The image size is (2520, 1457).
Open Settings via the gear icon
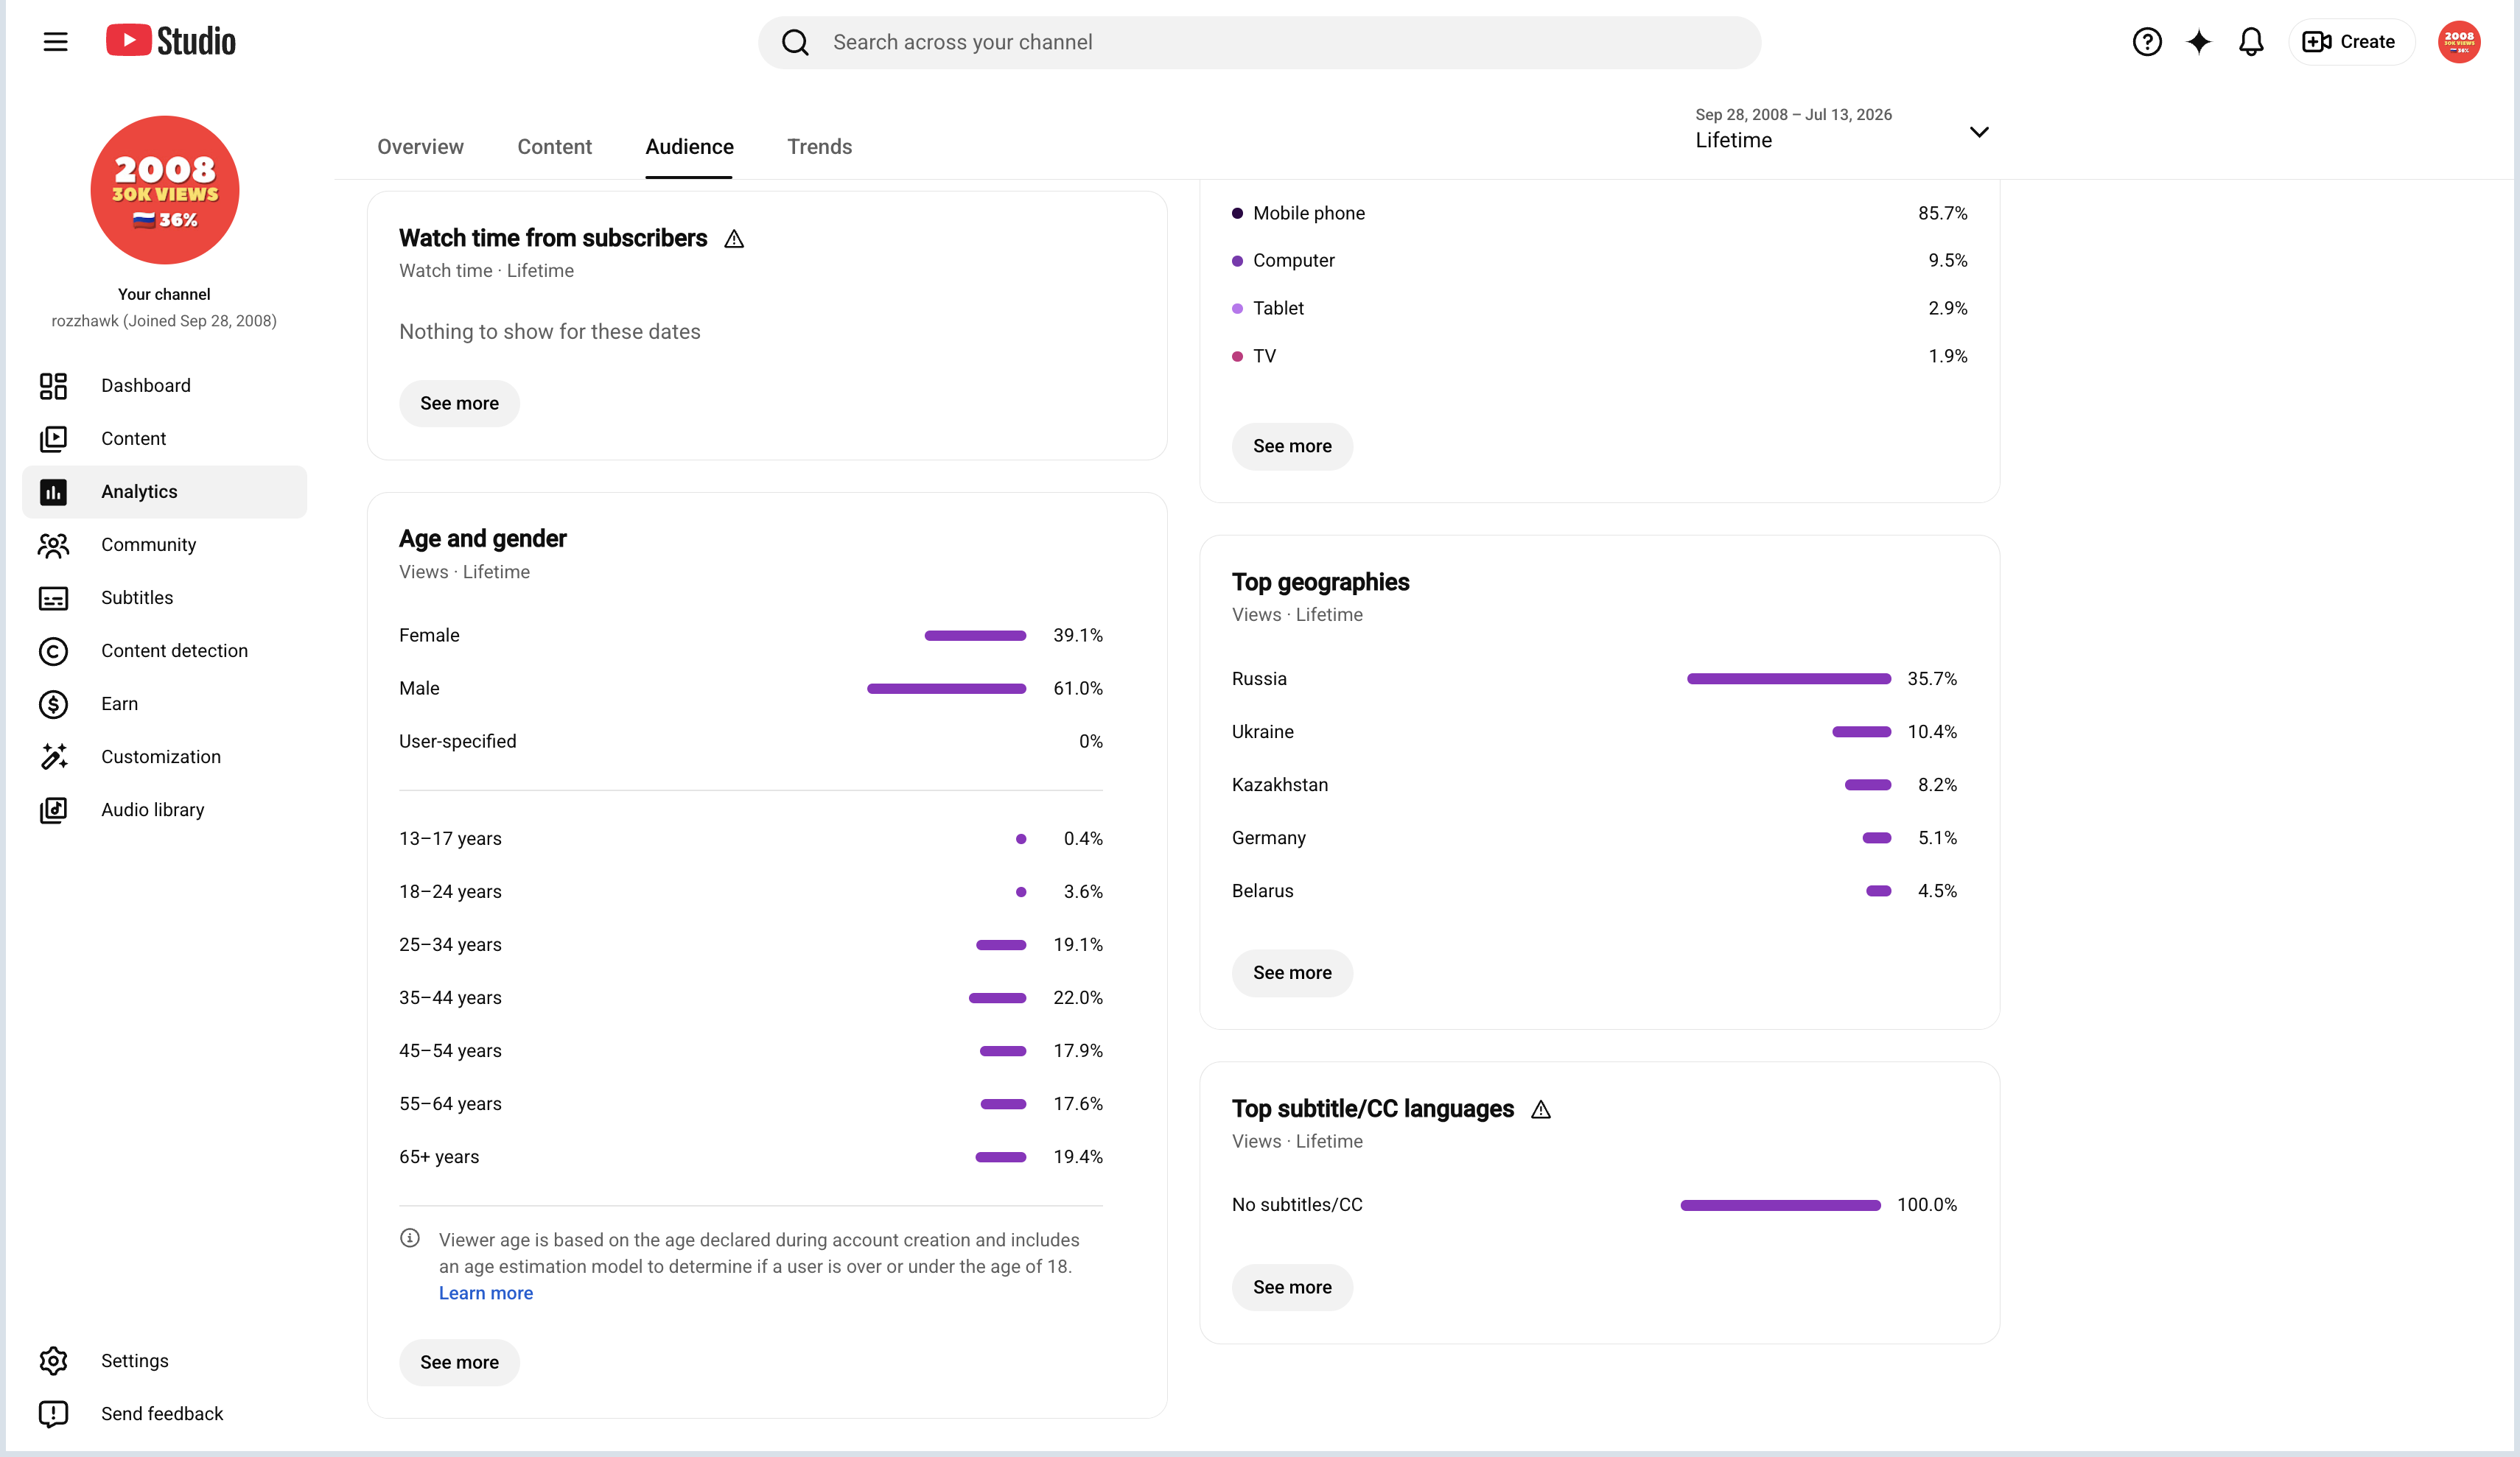coord(53,1360)
